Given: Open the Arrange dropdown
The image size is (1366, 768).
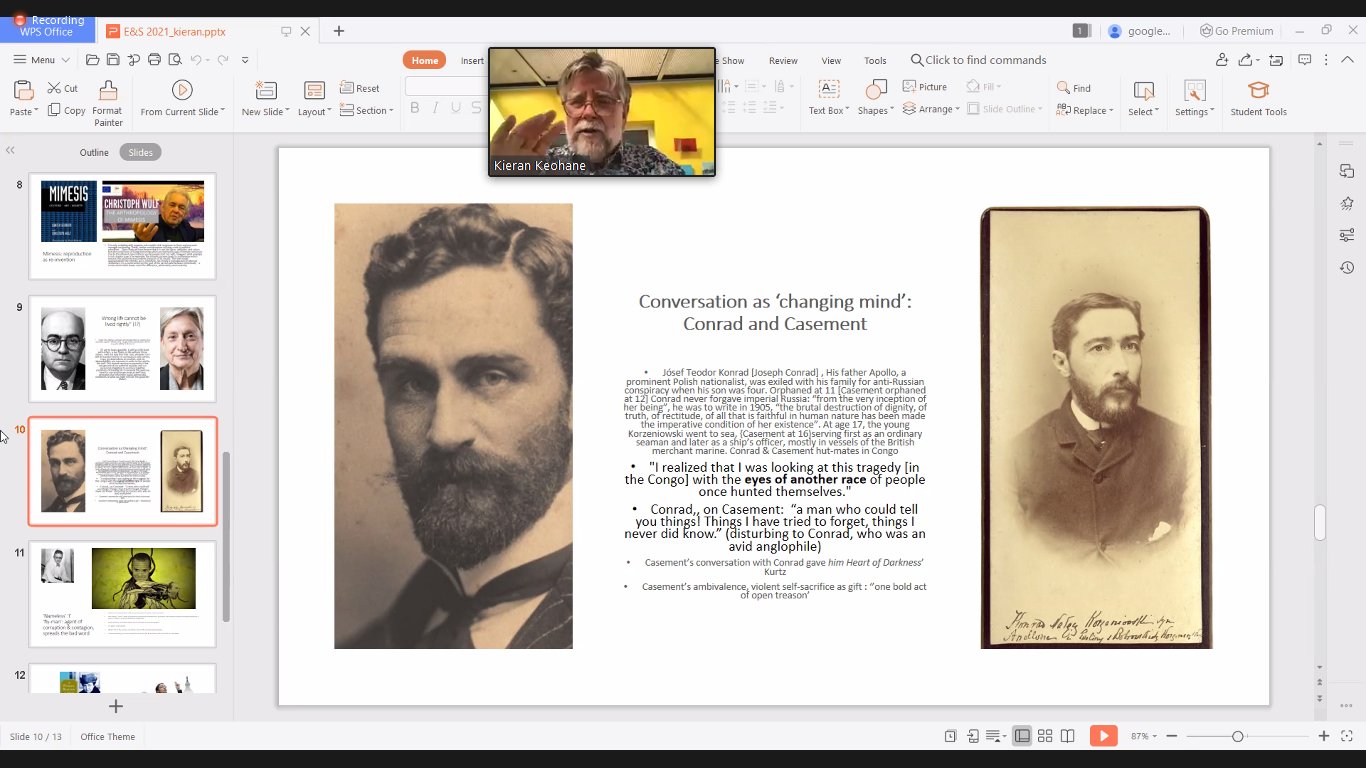Looking at the screenshot, I should (931, 109).
